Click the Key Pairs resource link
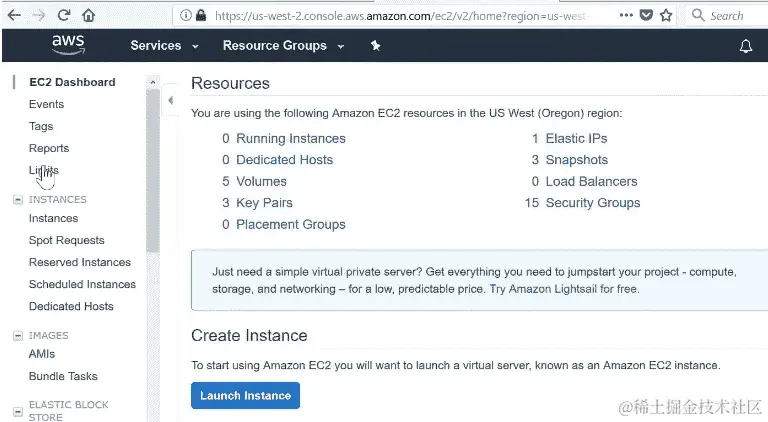The width and height of the screenshot is (768, 422). 264,203
